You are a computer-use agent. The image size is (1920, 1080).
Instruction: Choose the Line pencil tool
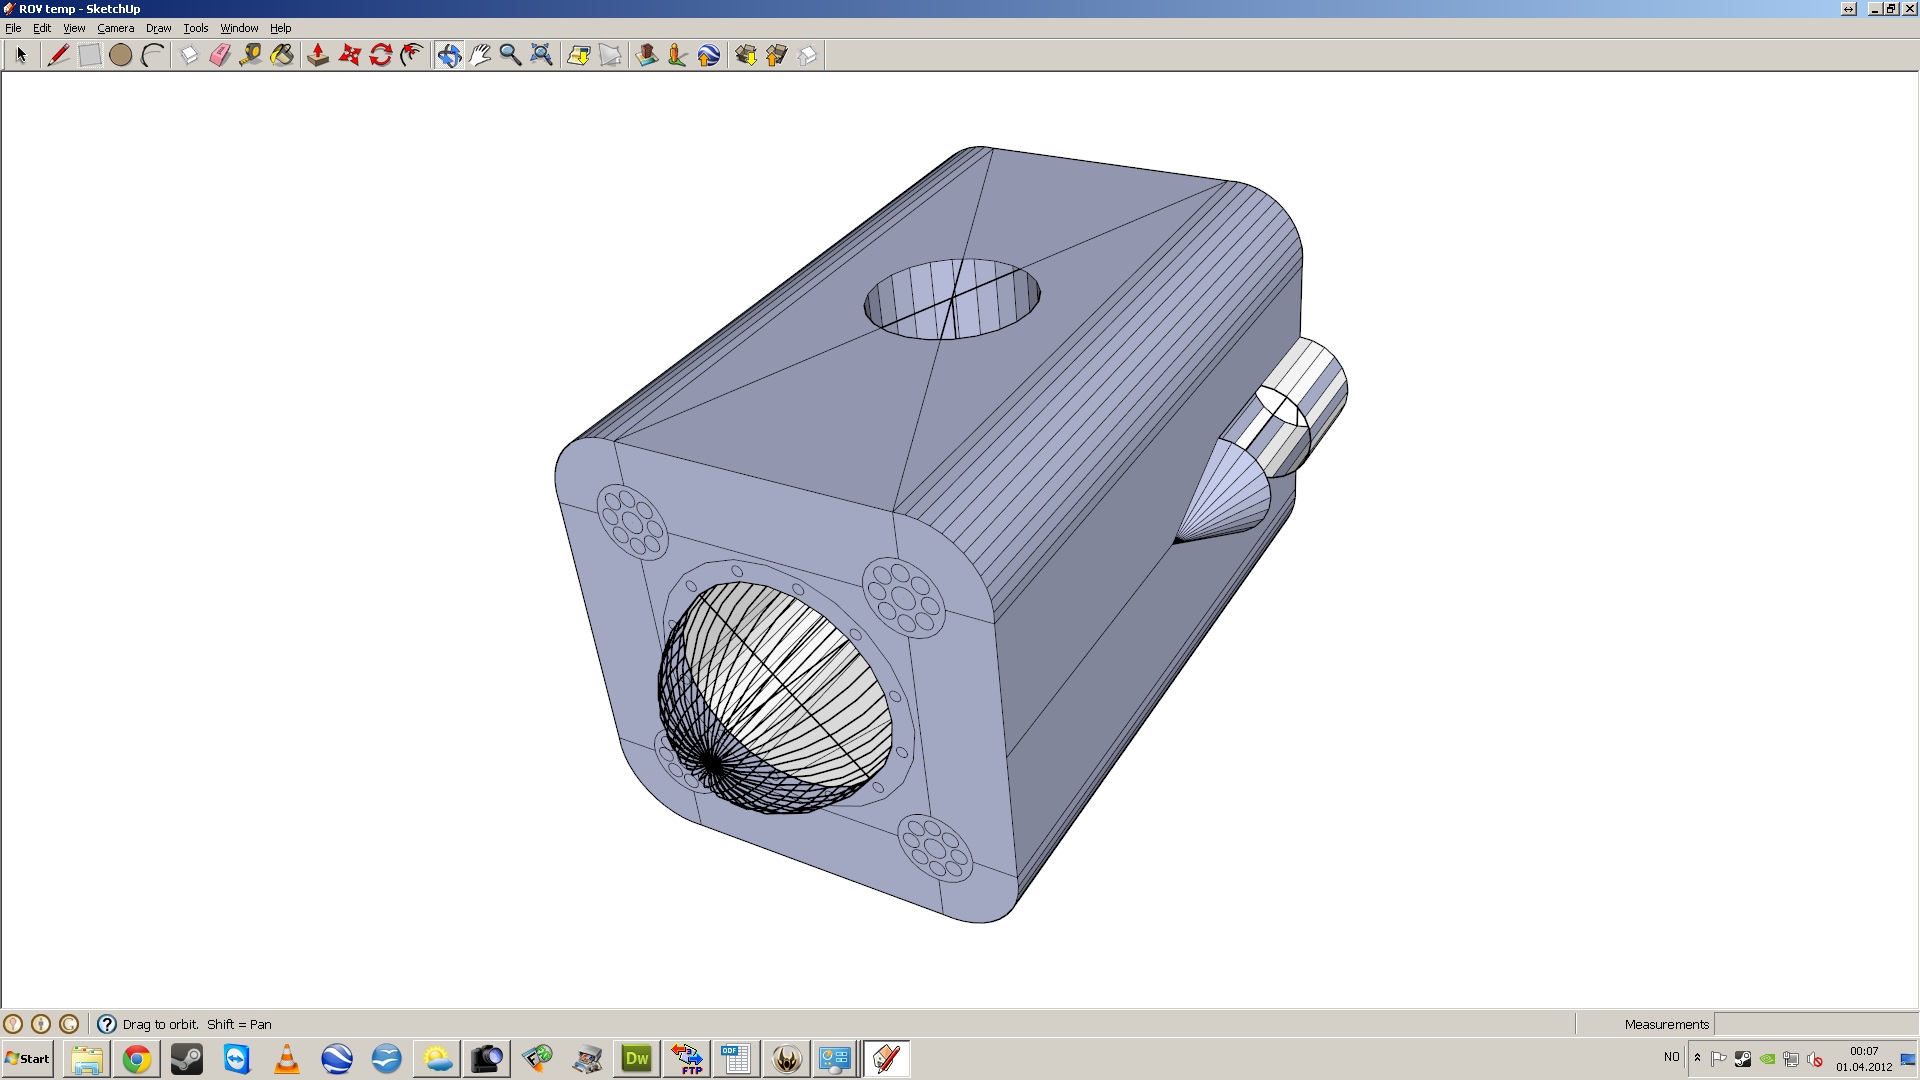tap(59, 55)
